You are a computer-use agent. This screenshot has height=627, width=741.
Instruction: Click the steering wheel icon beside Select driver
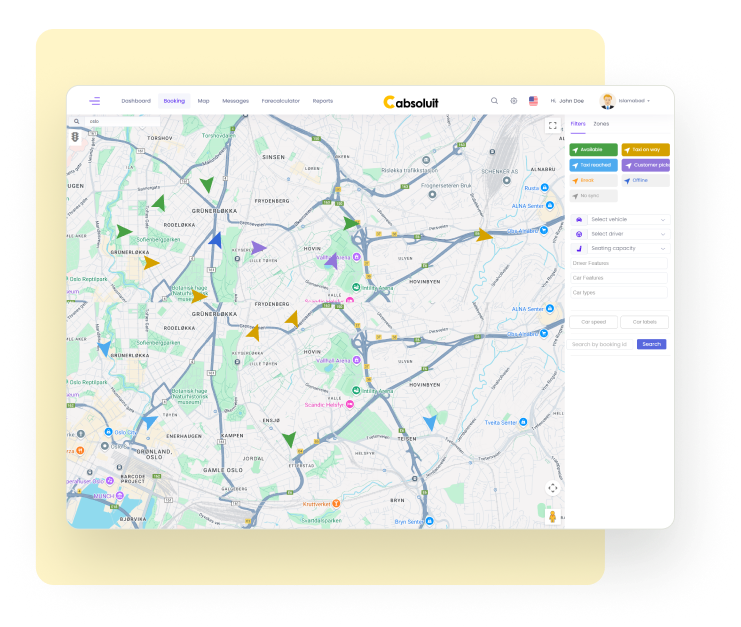click(x=579, y=234)
